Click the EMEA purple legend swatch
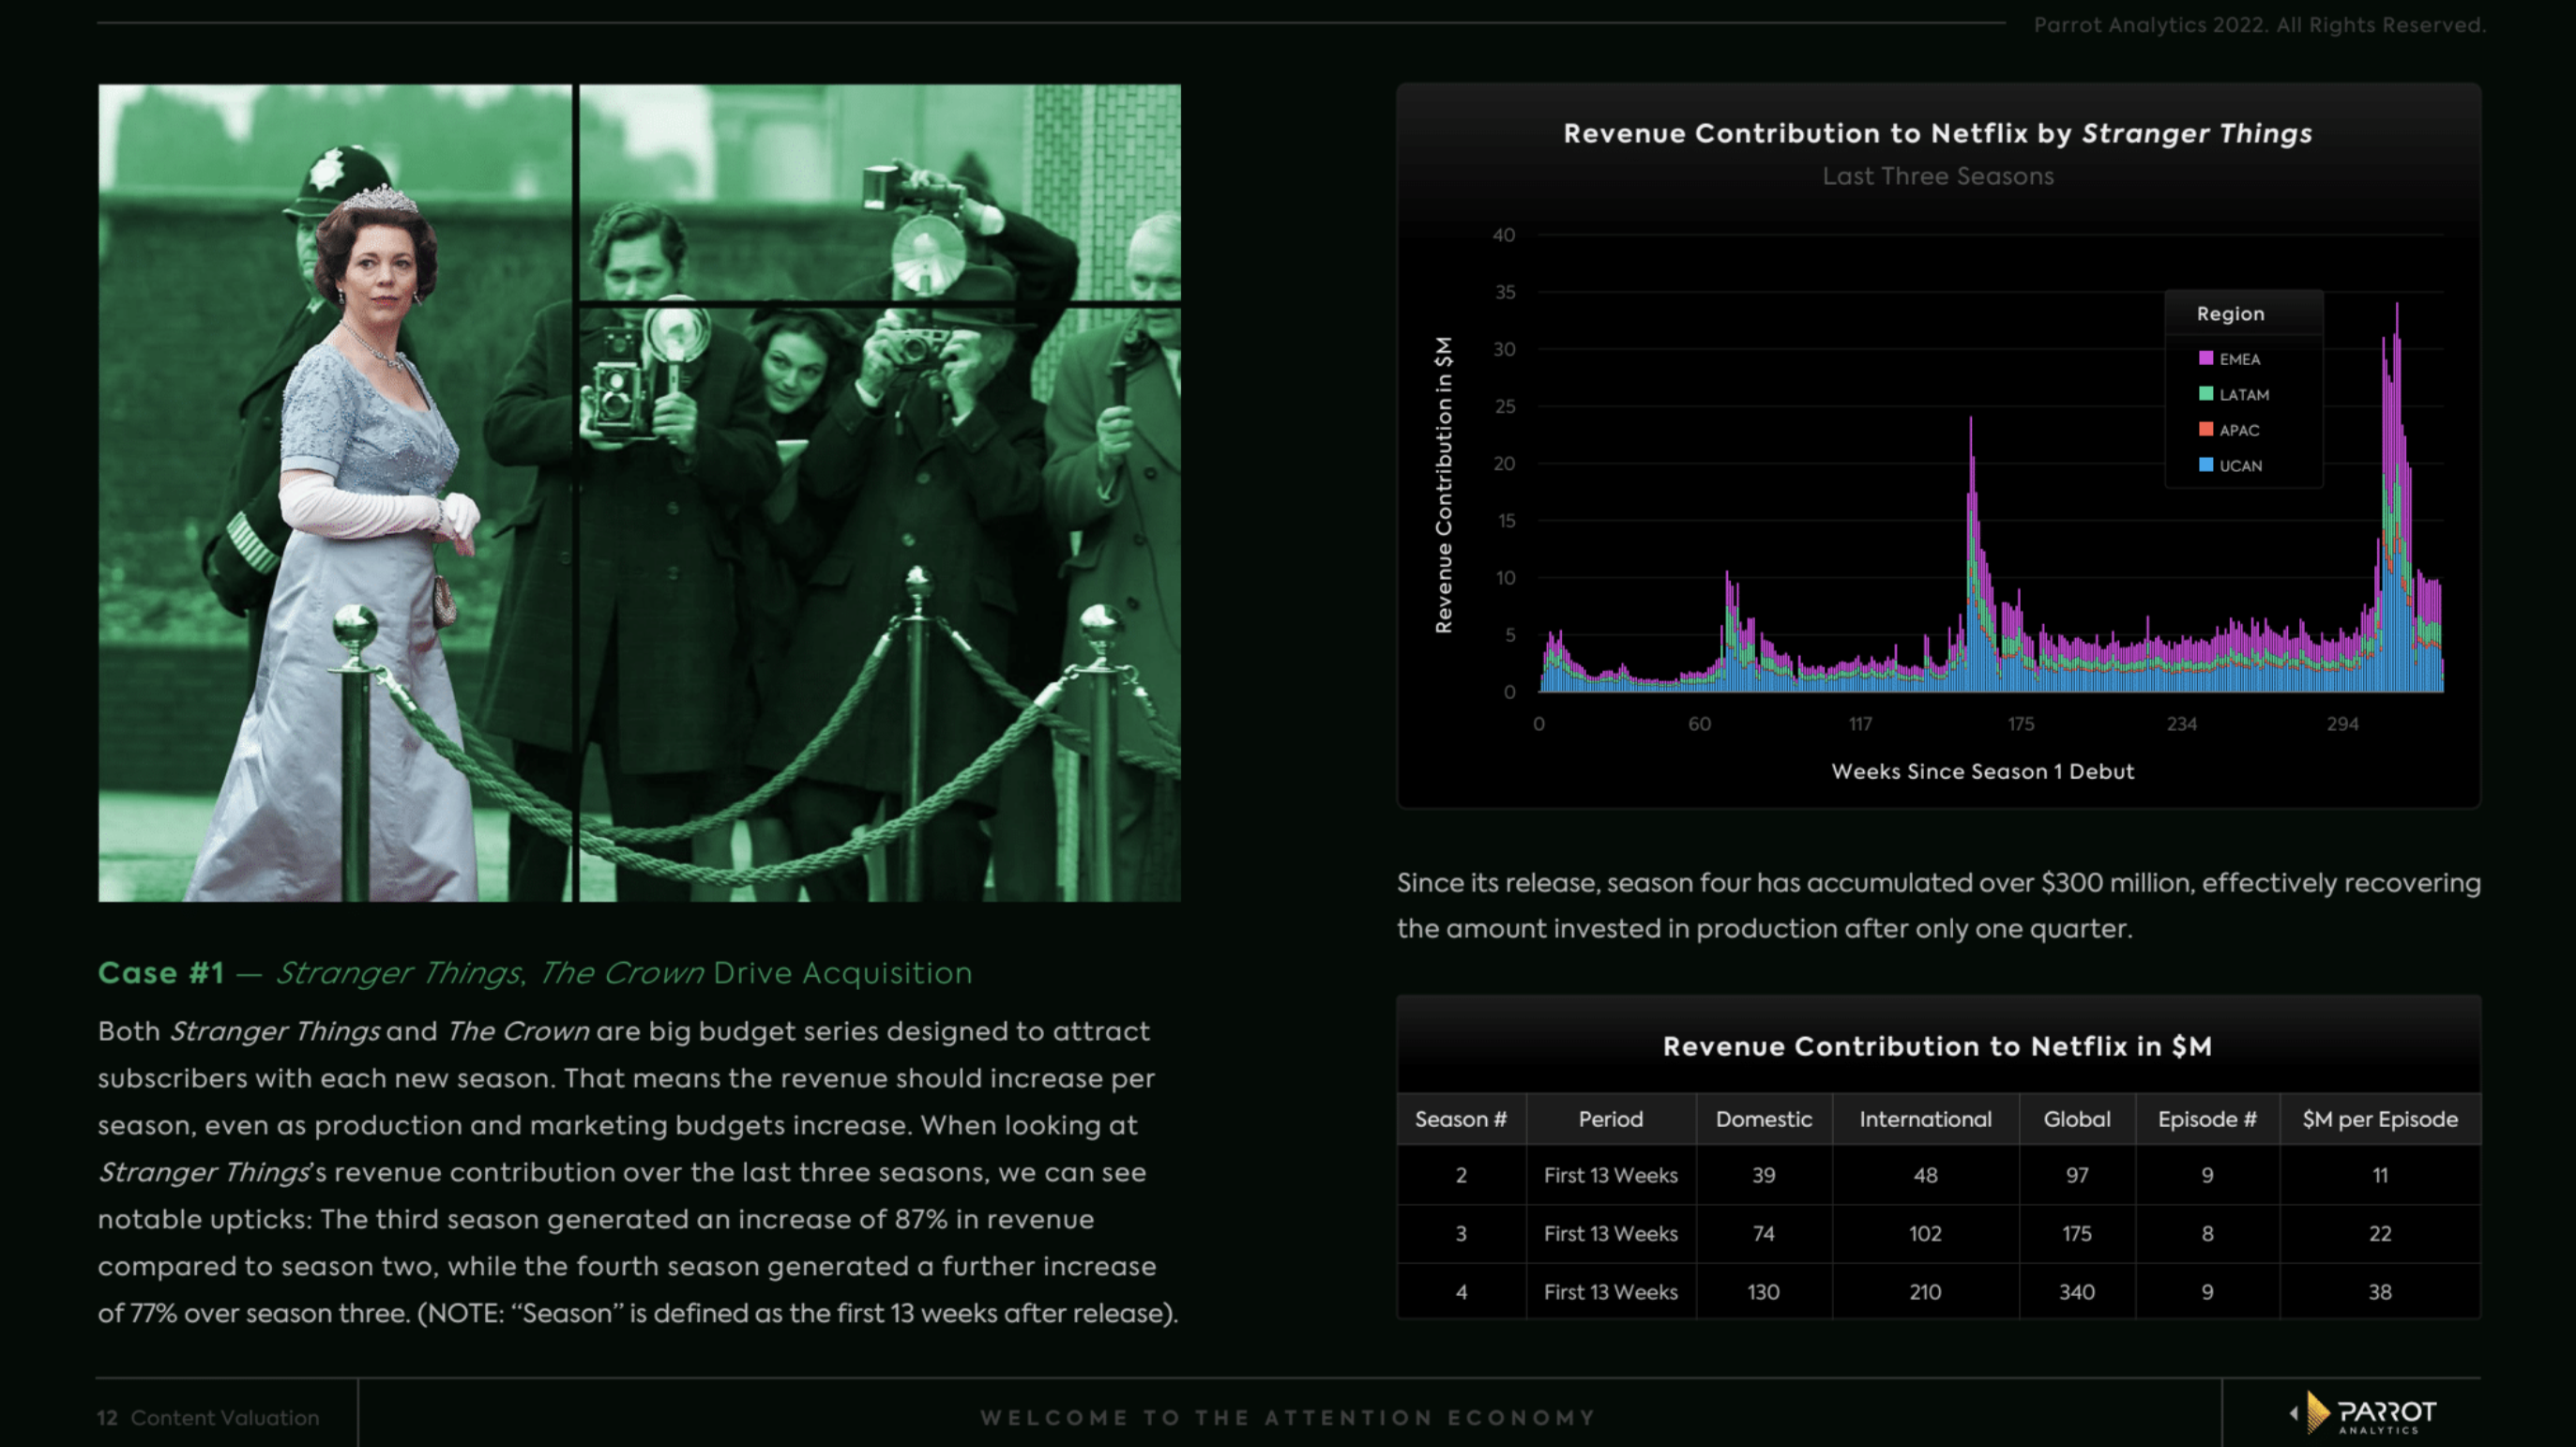 pyautogui.click(x=2206, y=358)
